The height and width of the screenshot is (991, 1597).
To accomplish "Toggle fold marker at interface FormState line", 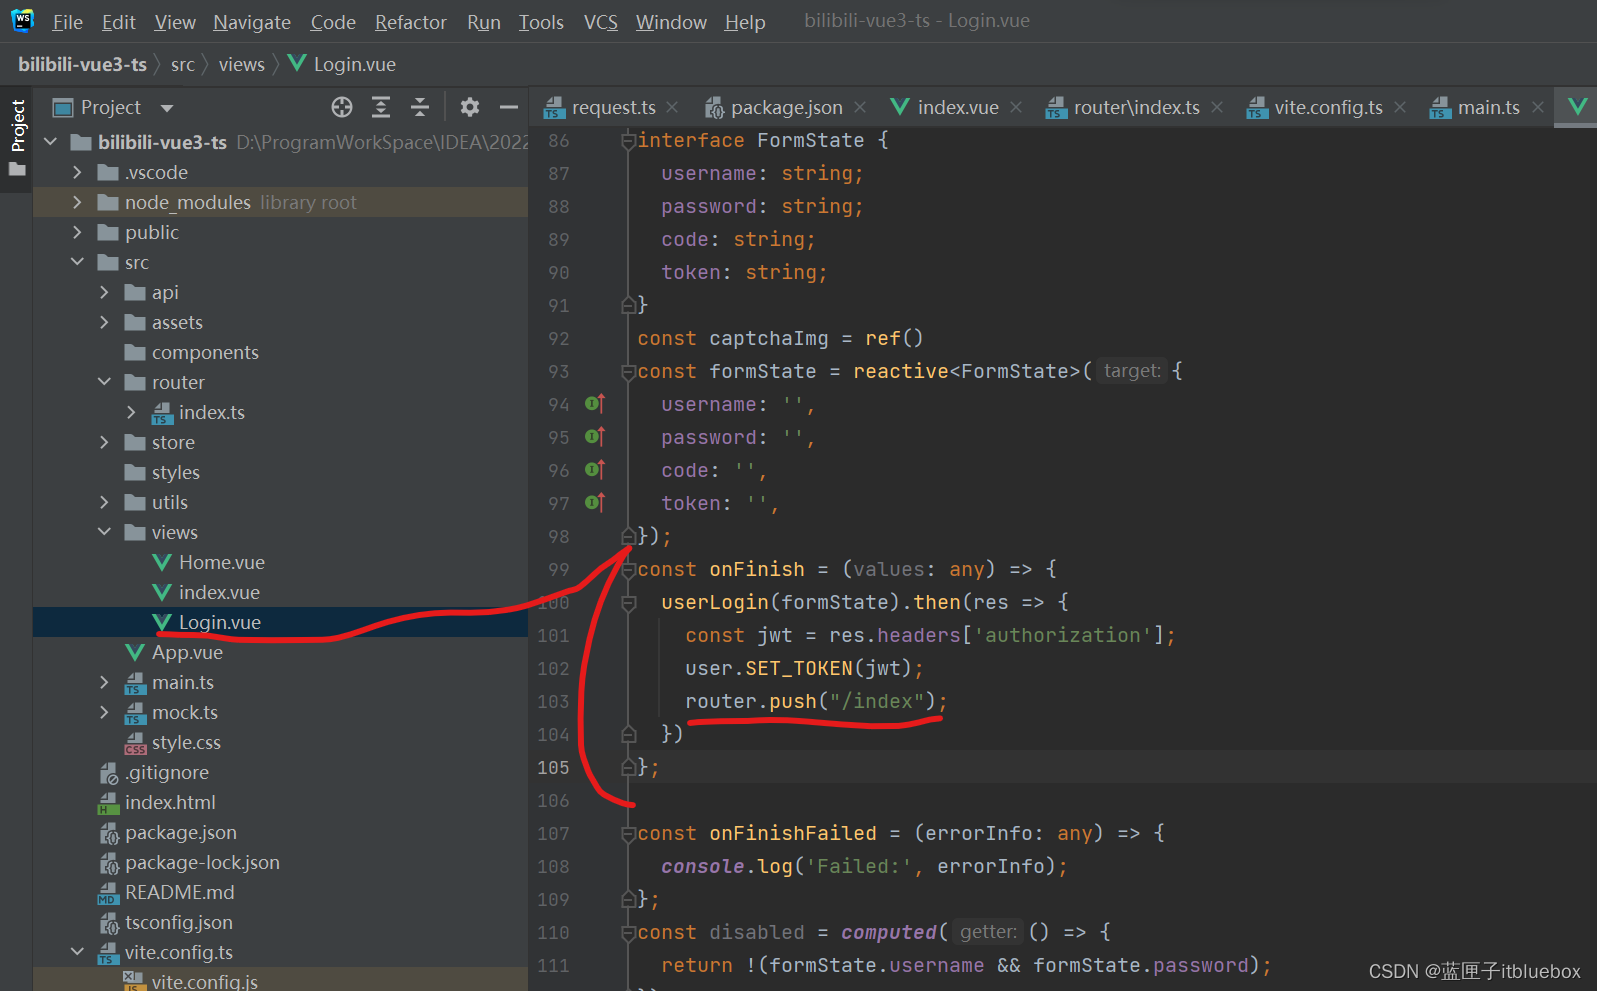I will (628, 141).
